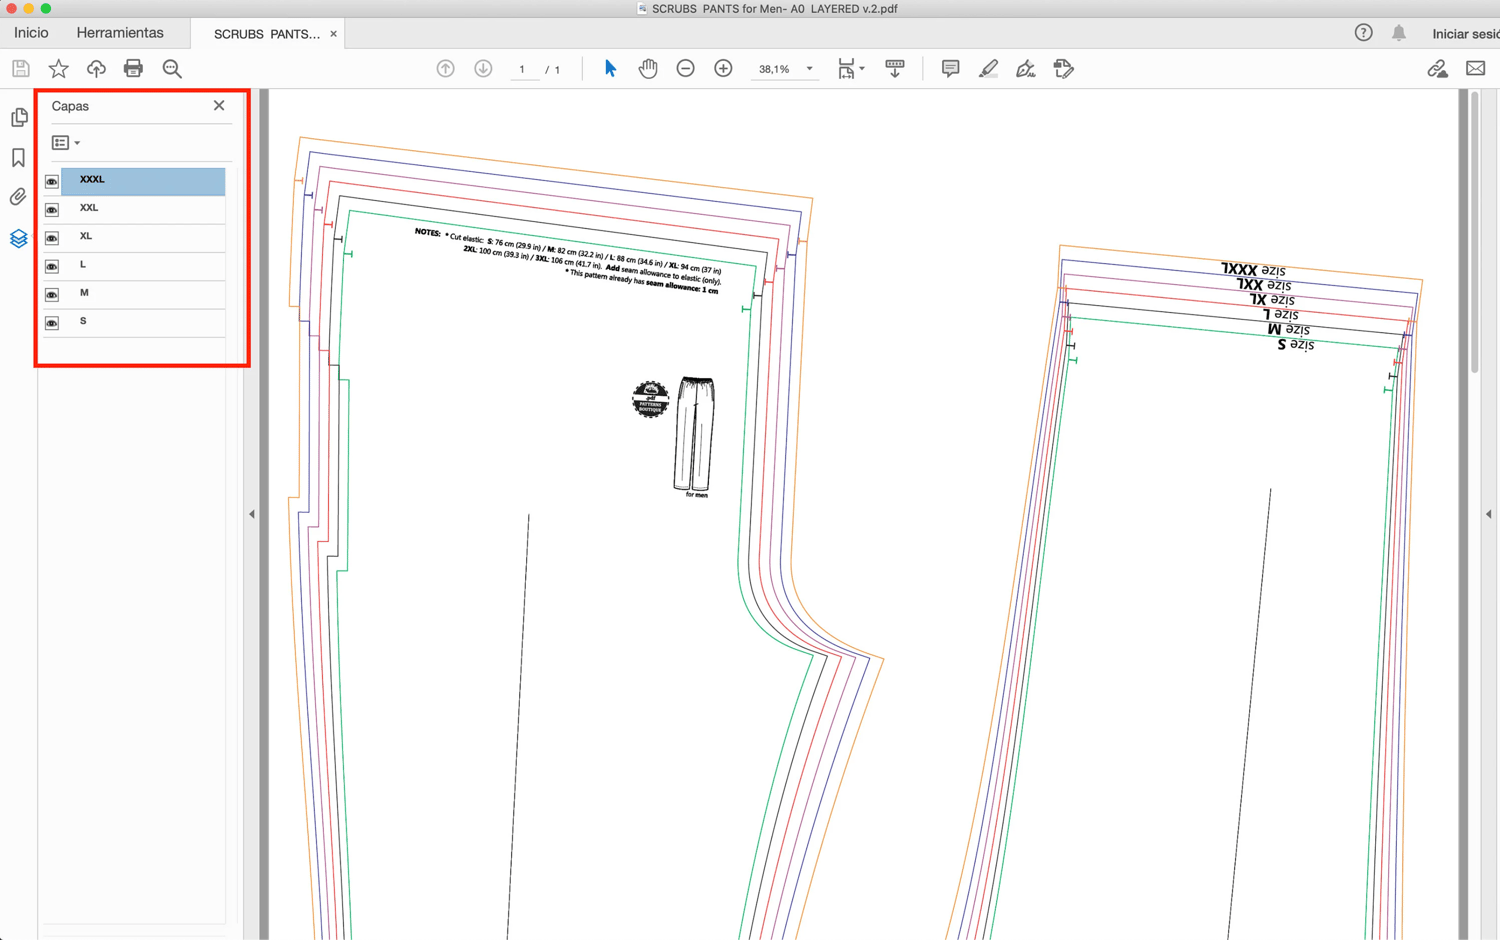
Task: Toggle the Layers panel icon
Action: click(x=19, y=238)
